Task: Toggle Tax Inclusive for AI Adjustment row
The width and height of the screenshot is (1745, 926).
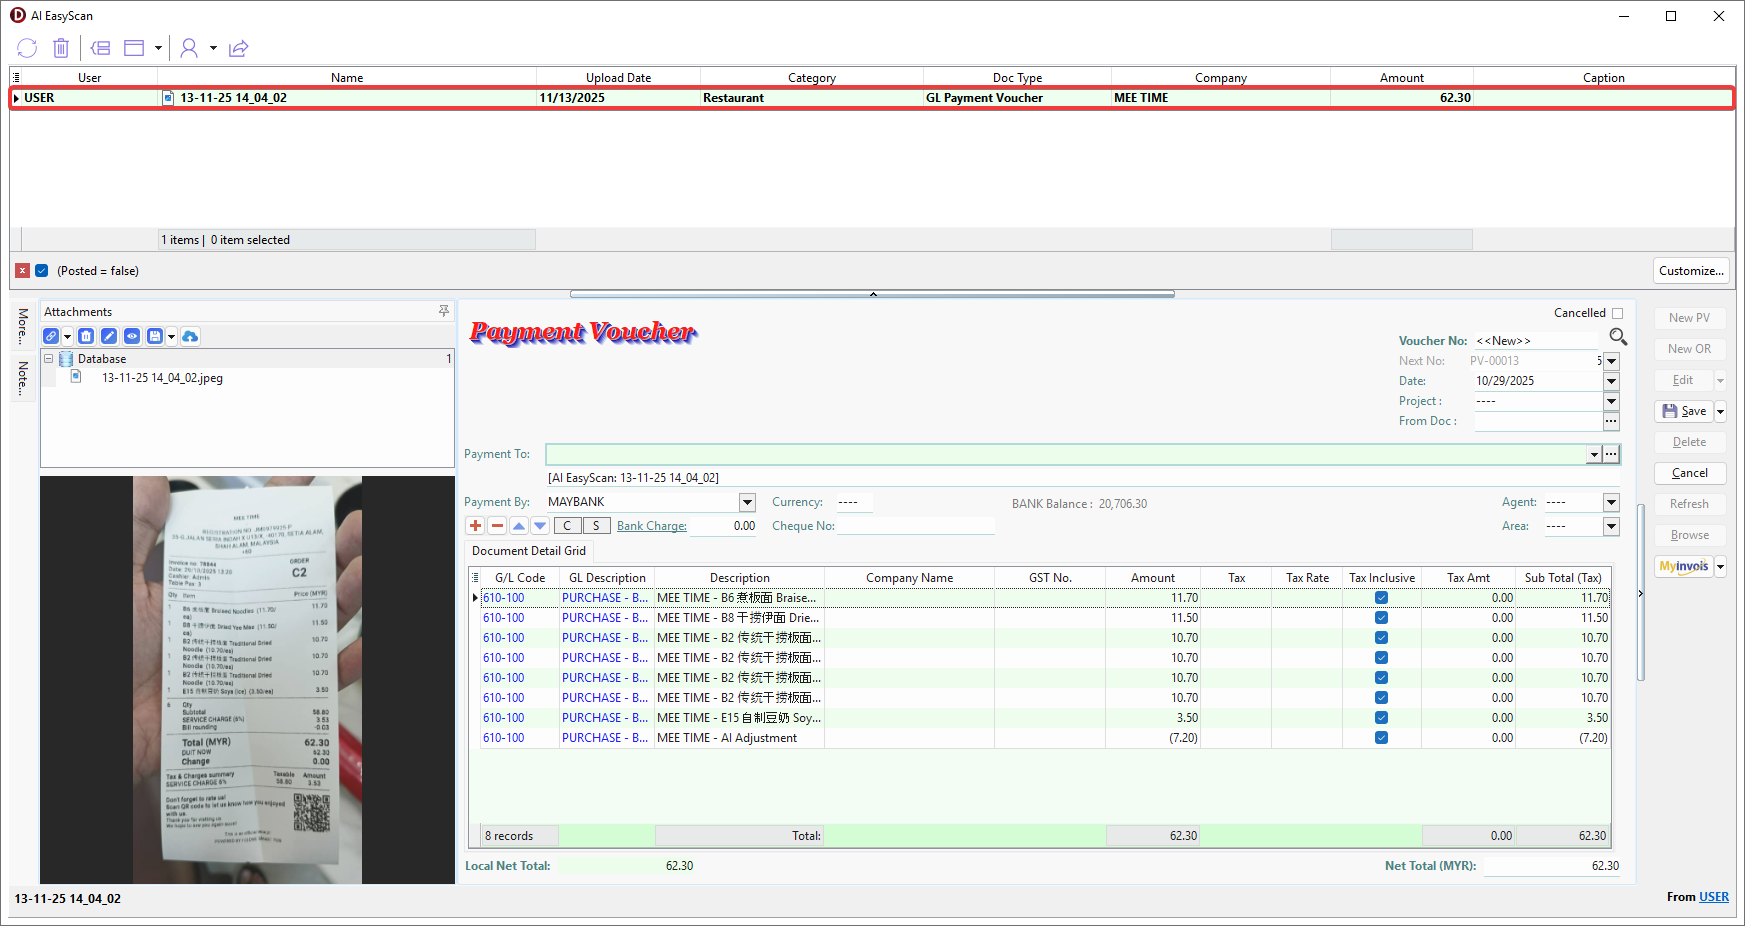Action: pyautogui.click(x=1381, y=738)
